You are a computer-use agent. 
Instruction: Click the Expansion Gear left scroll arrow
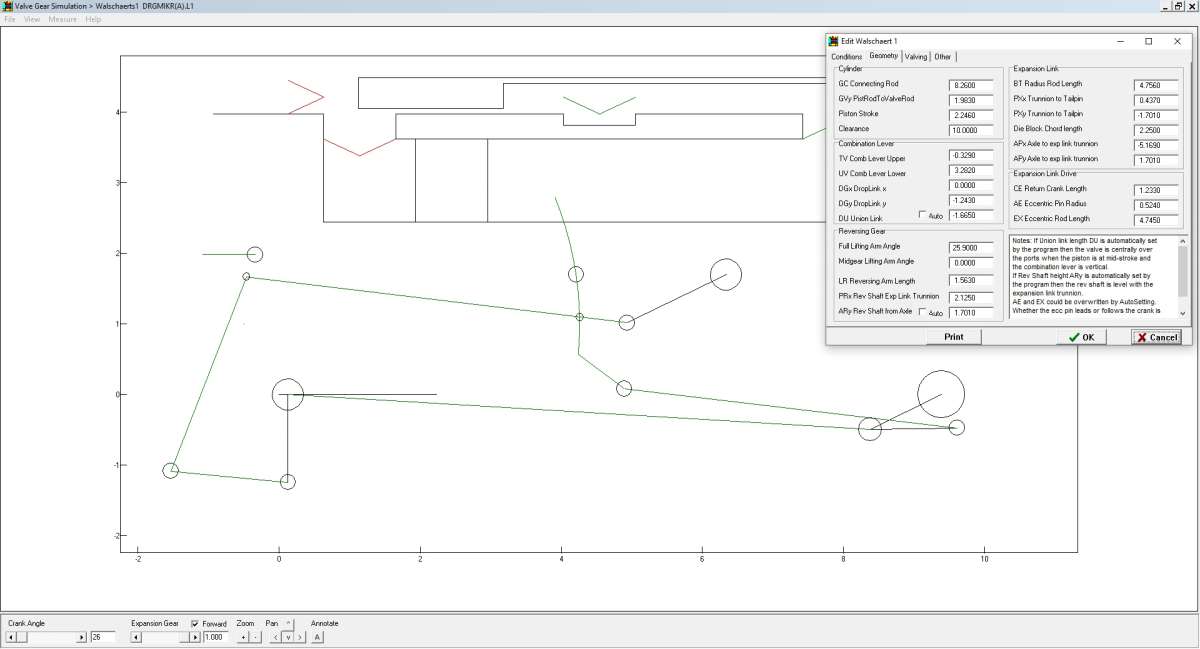pyautogui.click(x=136, y=637)
